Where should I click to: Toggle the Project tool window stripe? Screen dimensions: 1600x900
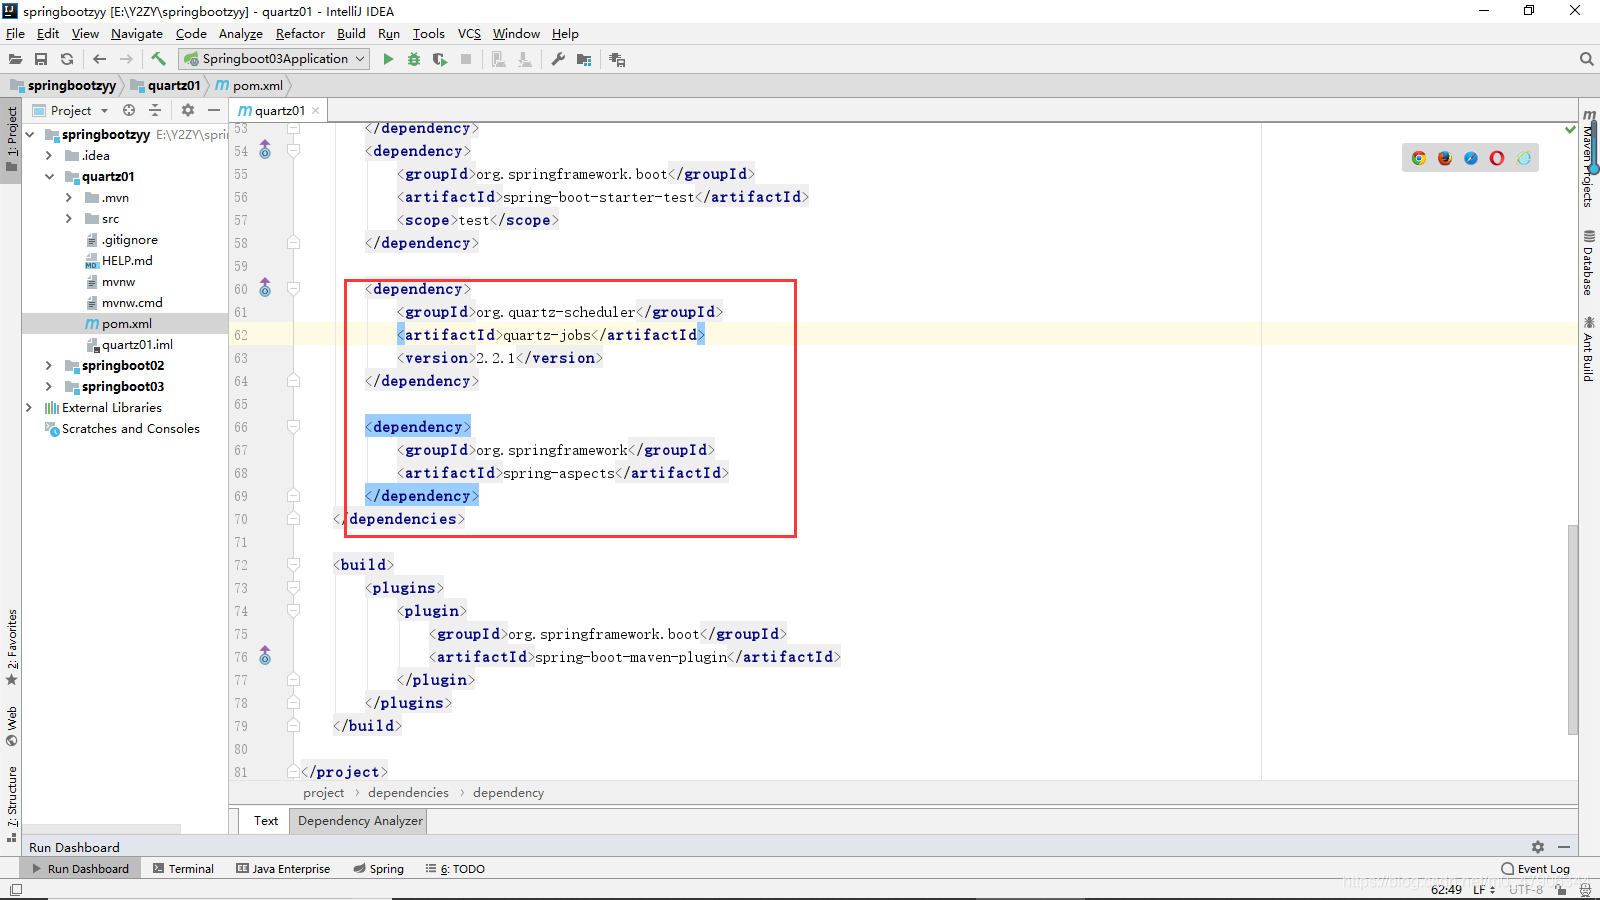pos(11,138)
